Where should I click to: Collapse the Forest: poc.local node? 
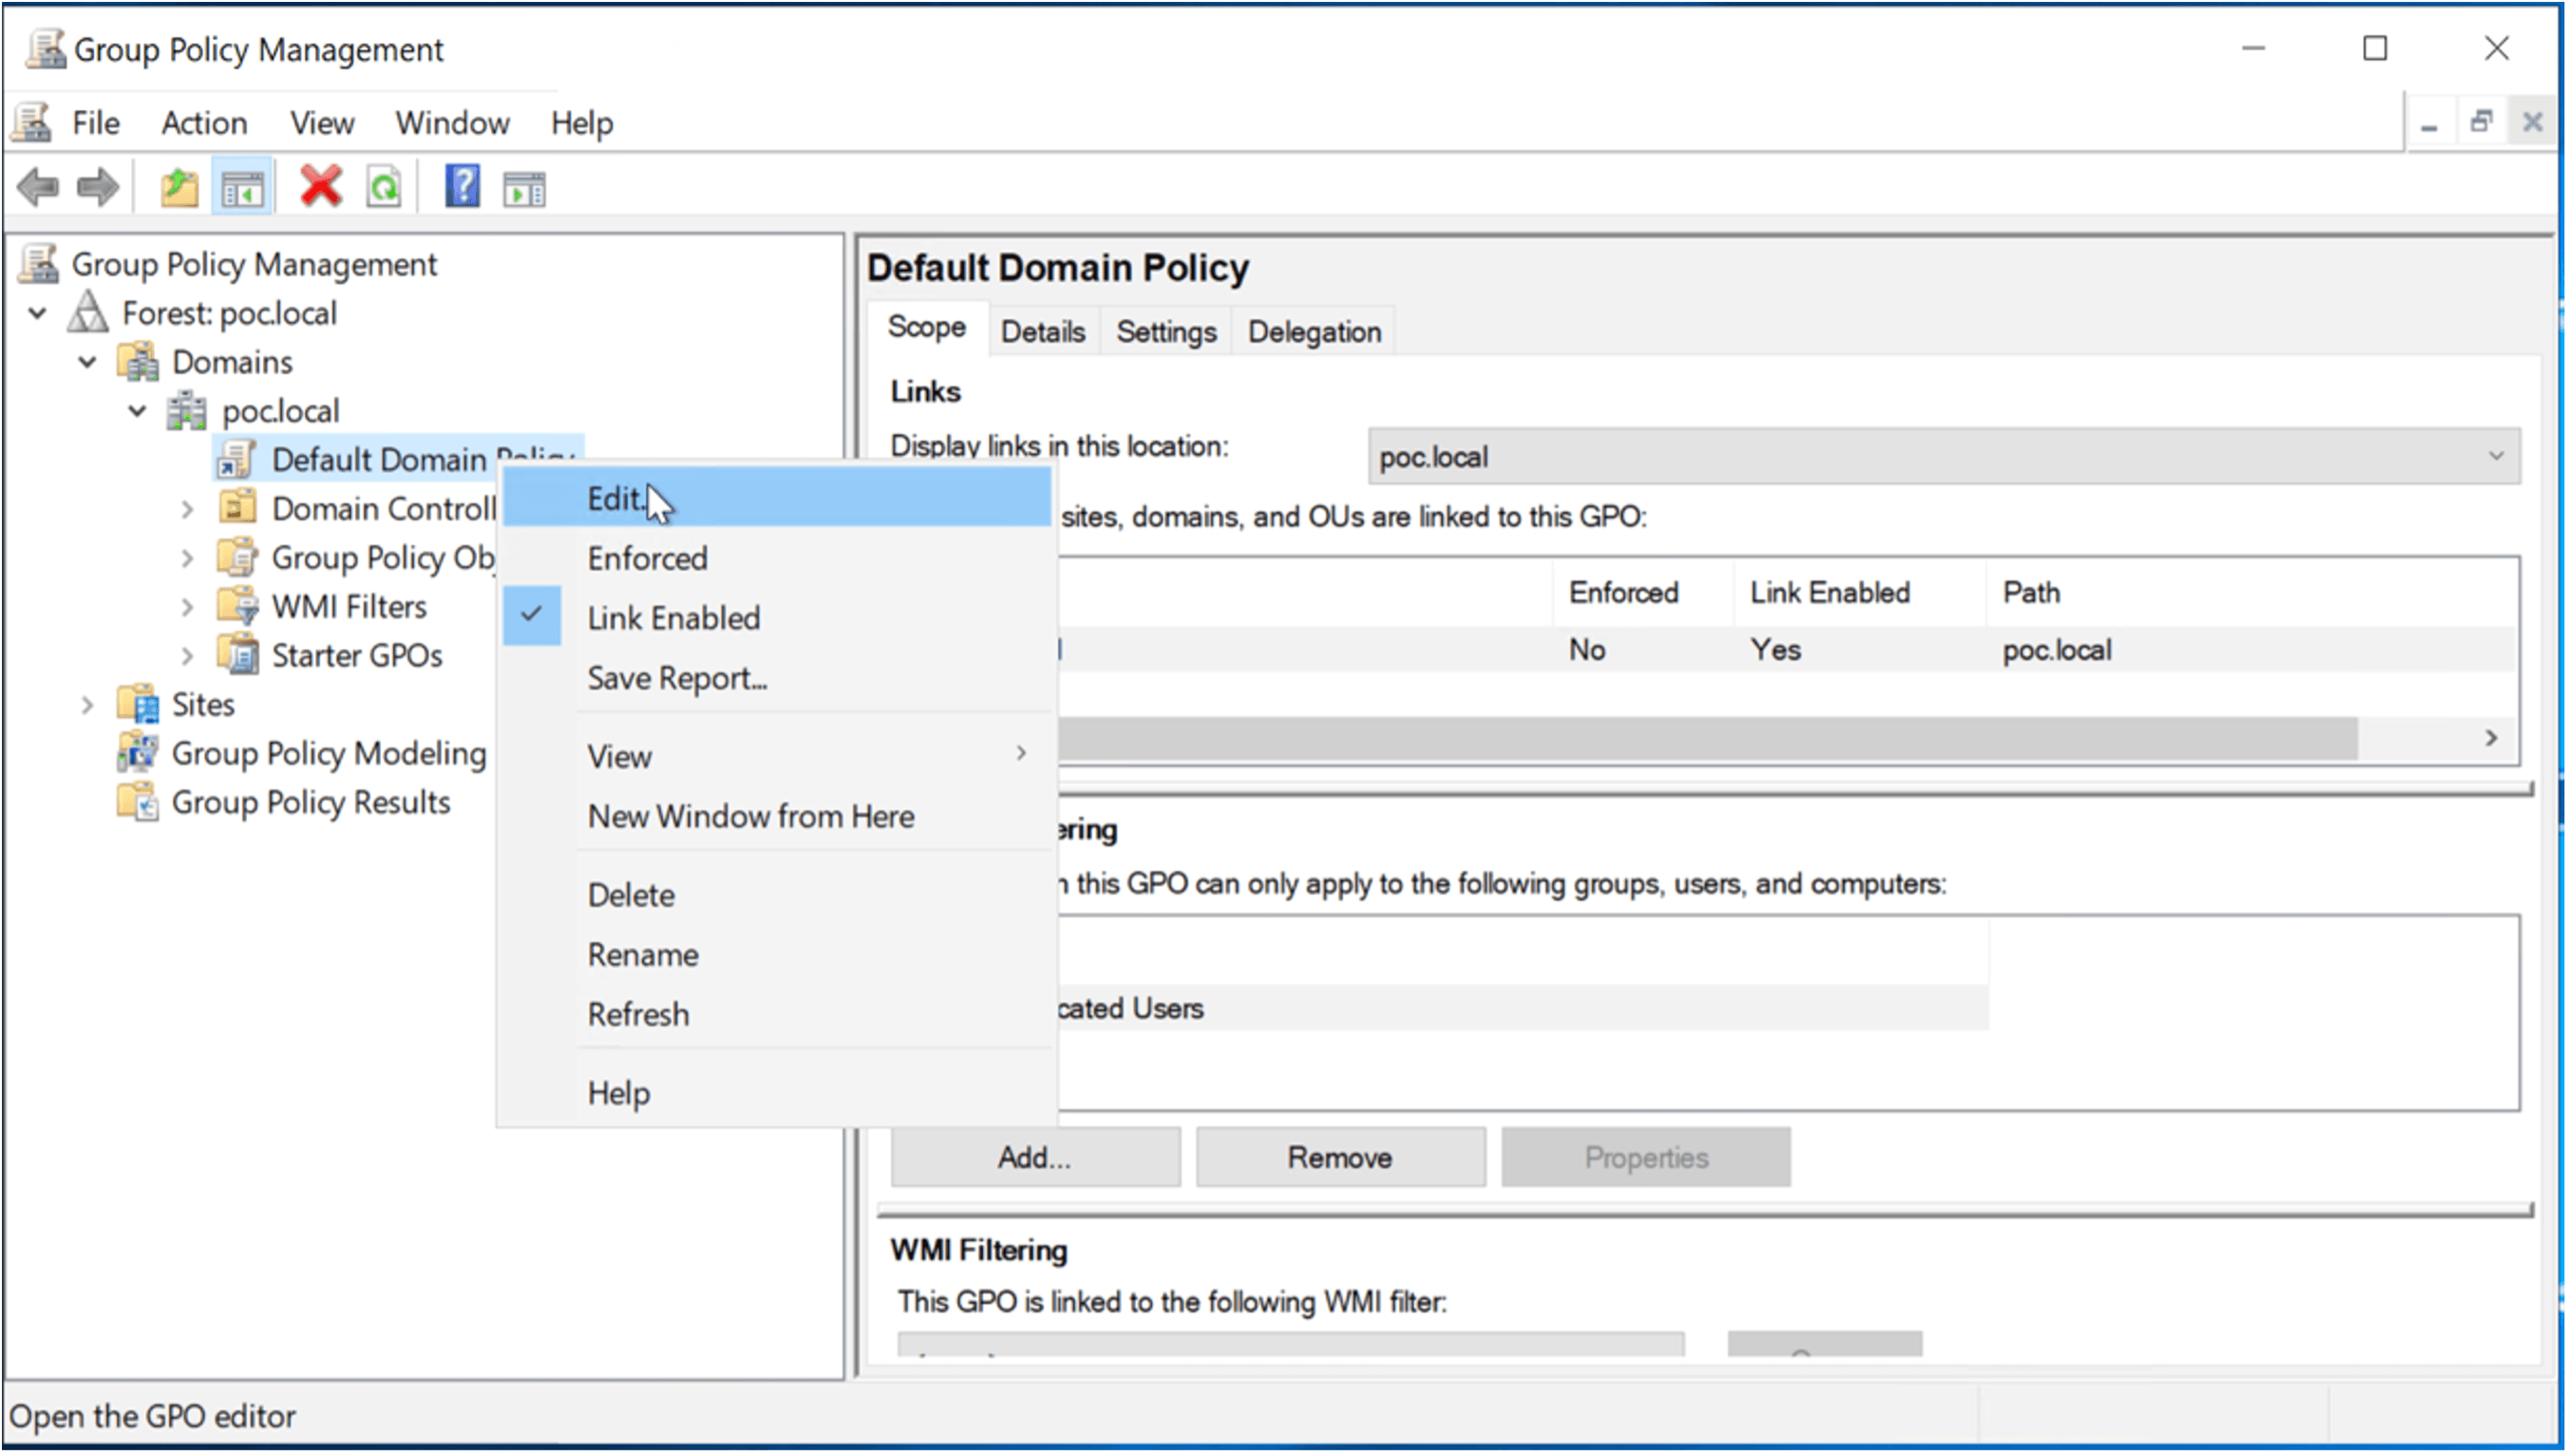38,313
